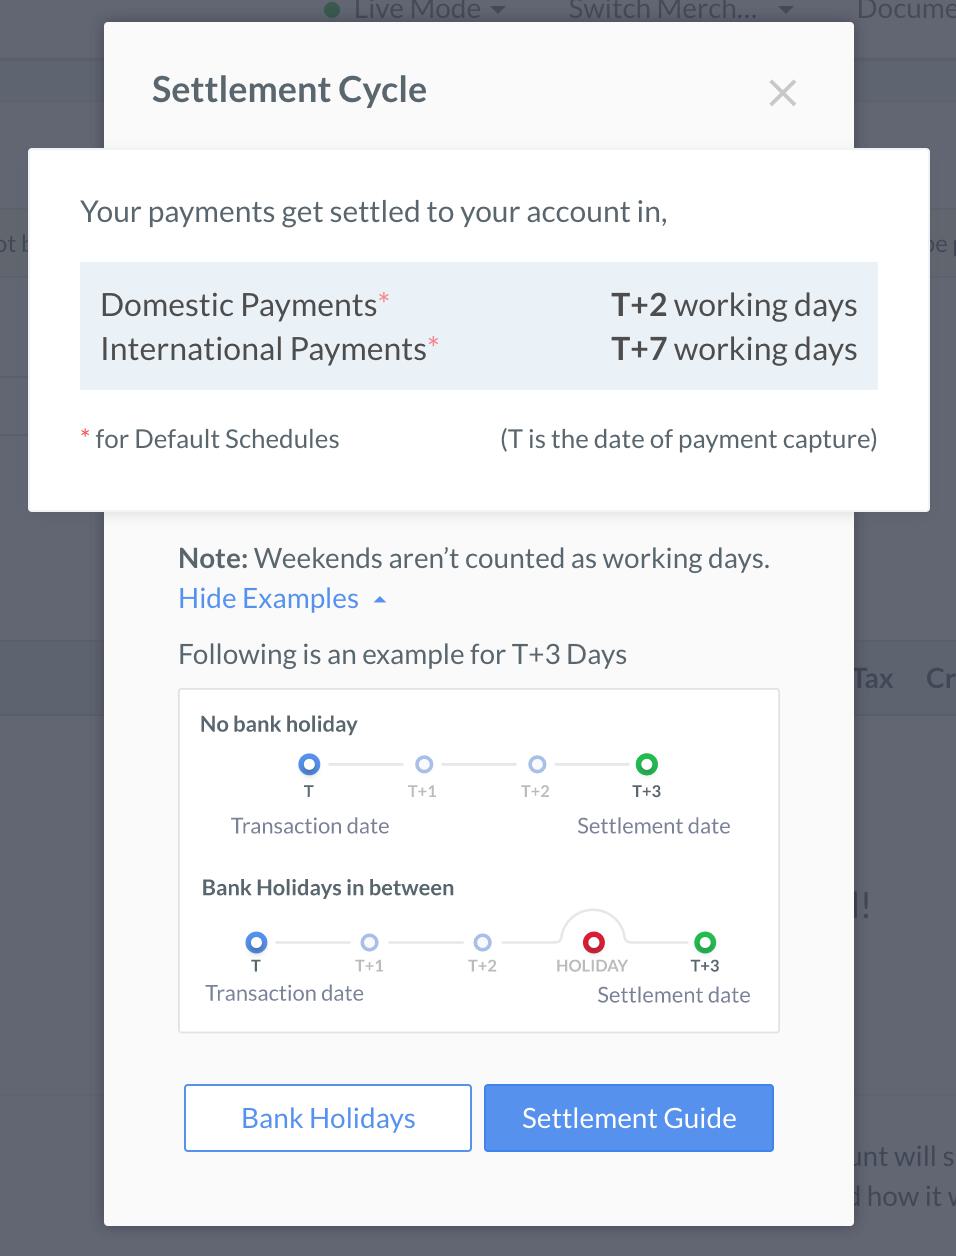Viewport: 956px width, 1256px height.
Task: Select the blue T transaction date marker
Action: [308, 764]
